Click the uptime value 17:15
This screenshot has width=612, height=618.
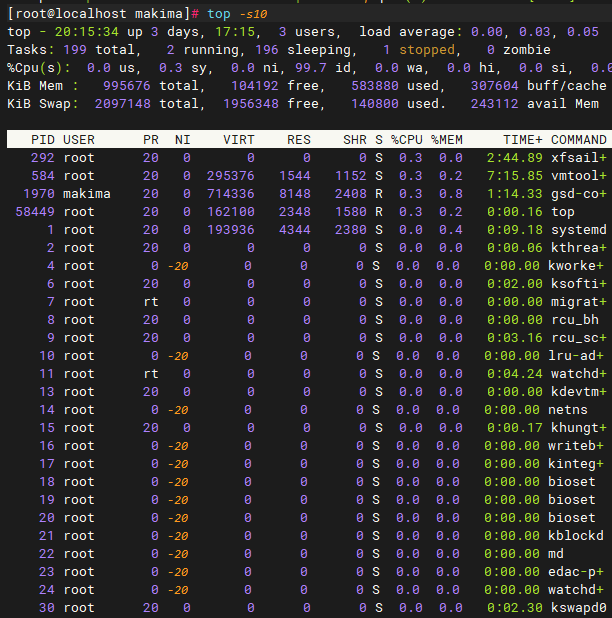click(x=235, y=32)
